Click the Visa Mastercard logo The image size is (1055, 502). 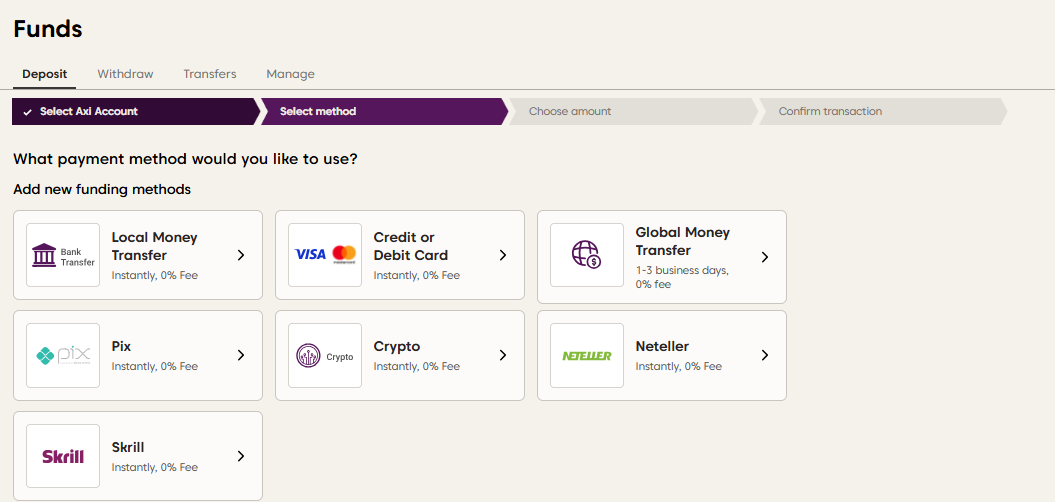[x=325, y=255]
